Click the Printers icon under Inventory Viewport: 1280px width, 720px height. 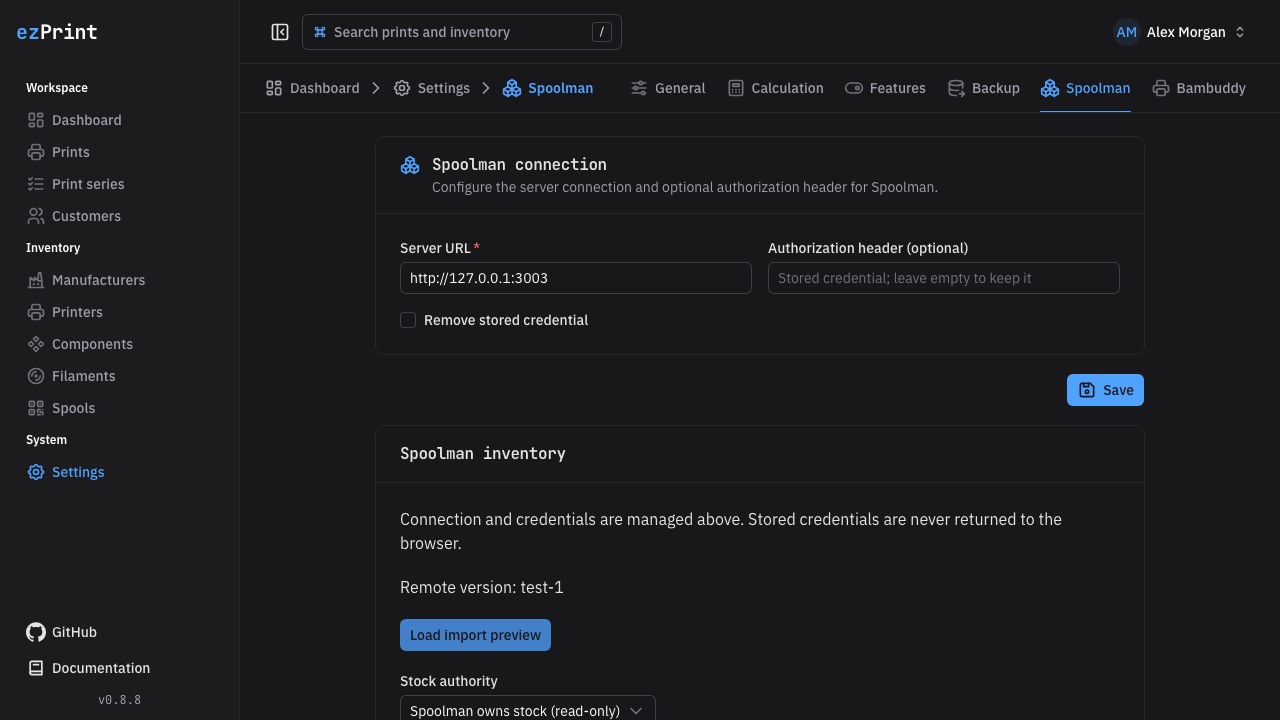coord(36,312)
